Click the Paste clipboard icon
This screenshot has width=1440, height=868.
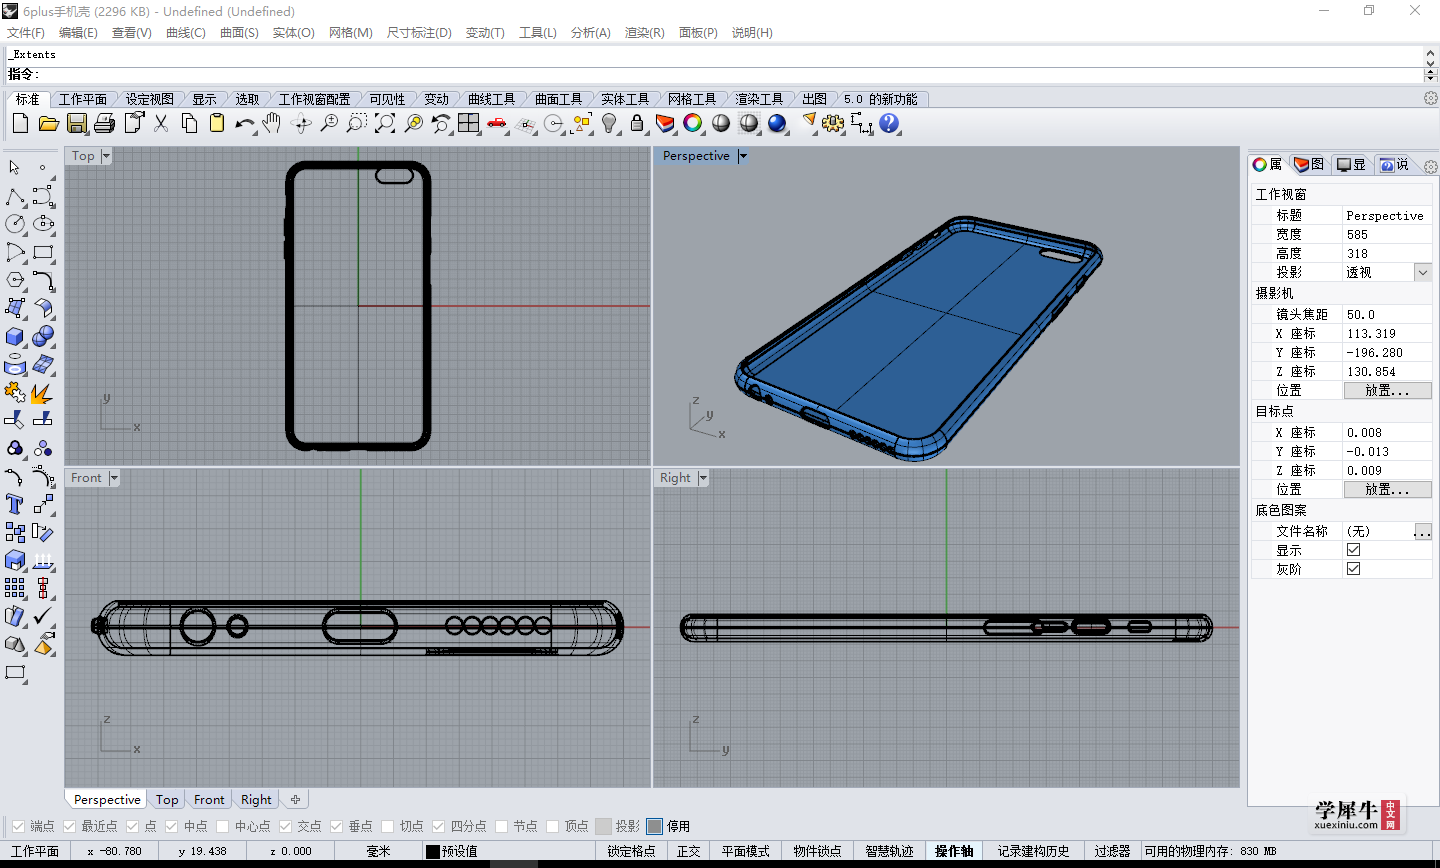pos(217,123)
